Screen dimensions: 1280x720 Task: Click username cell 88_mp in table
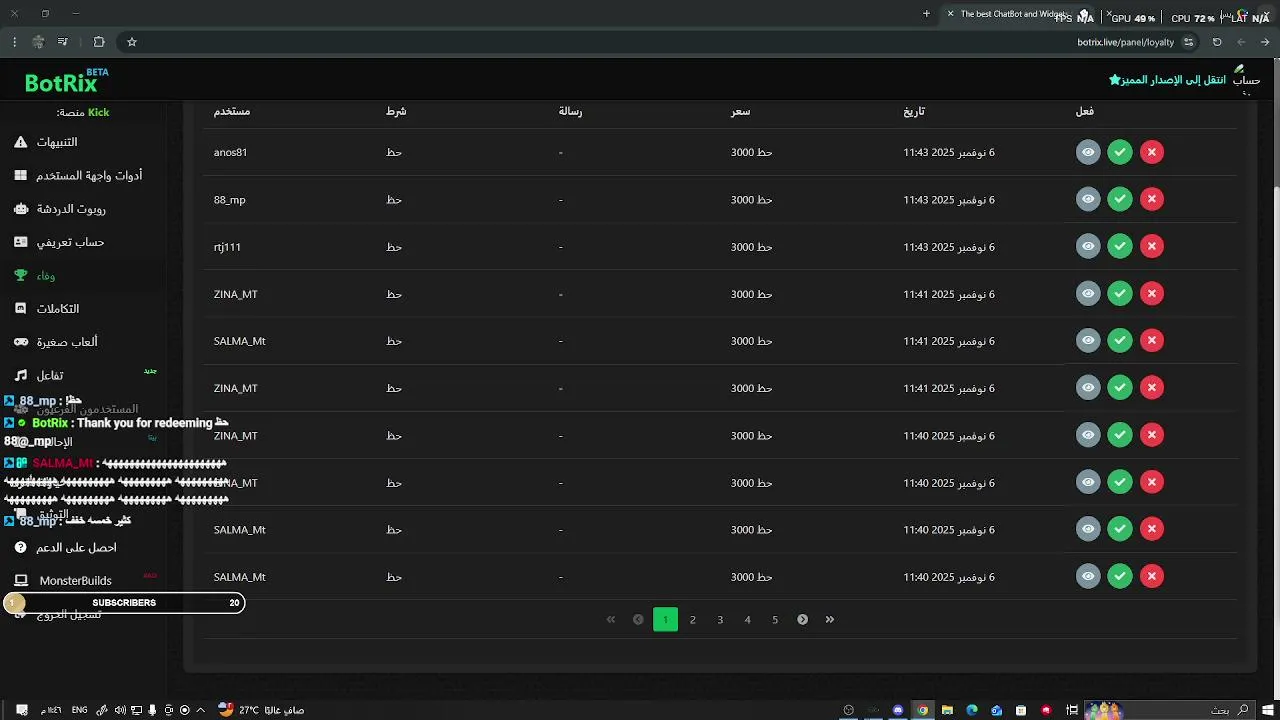[x=229, y=200]
